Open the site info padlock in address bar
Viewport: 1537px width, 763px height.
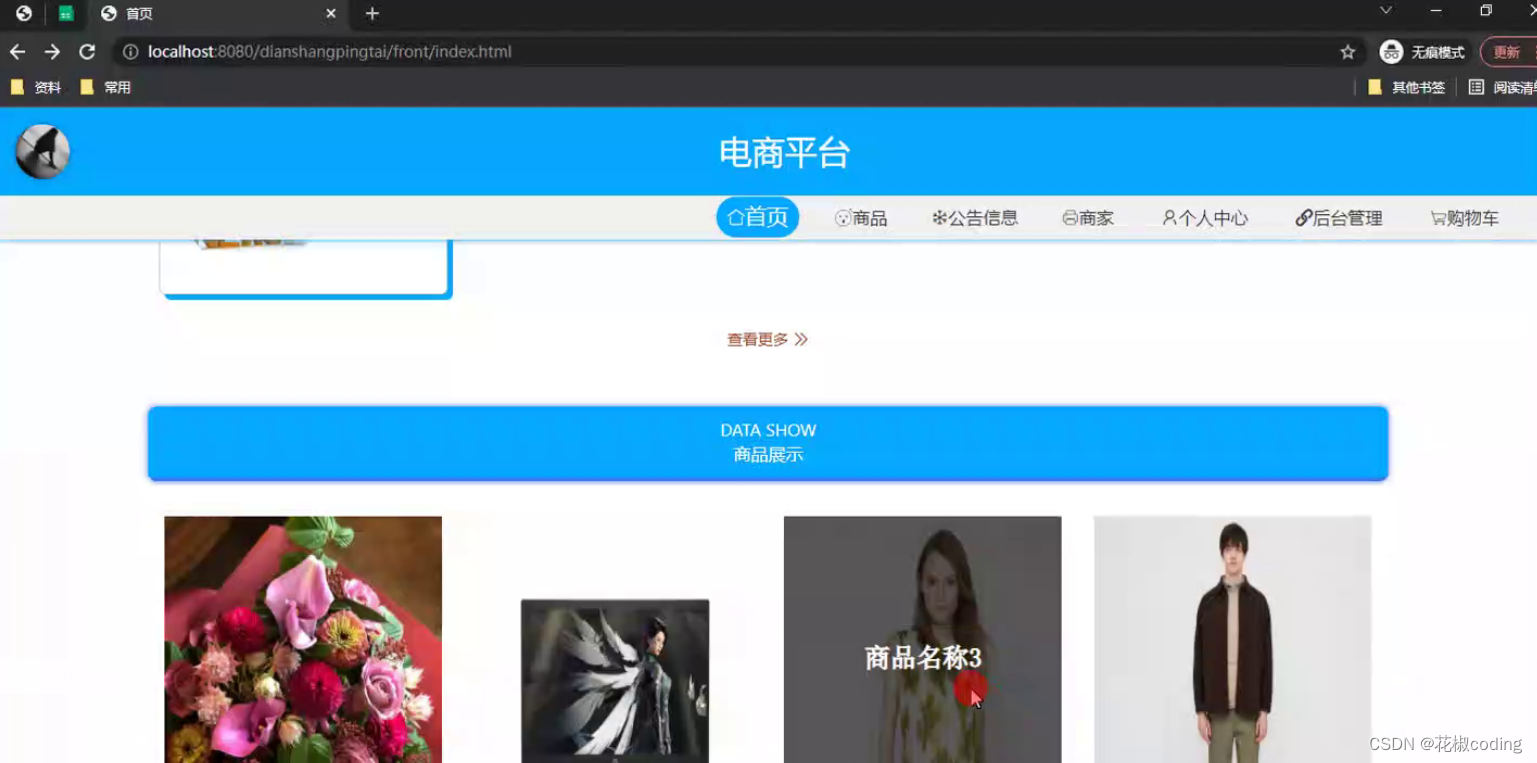(131, 51)
